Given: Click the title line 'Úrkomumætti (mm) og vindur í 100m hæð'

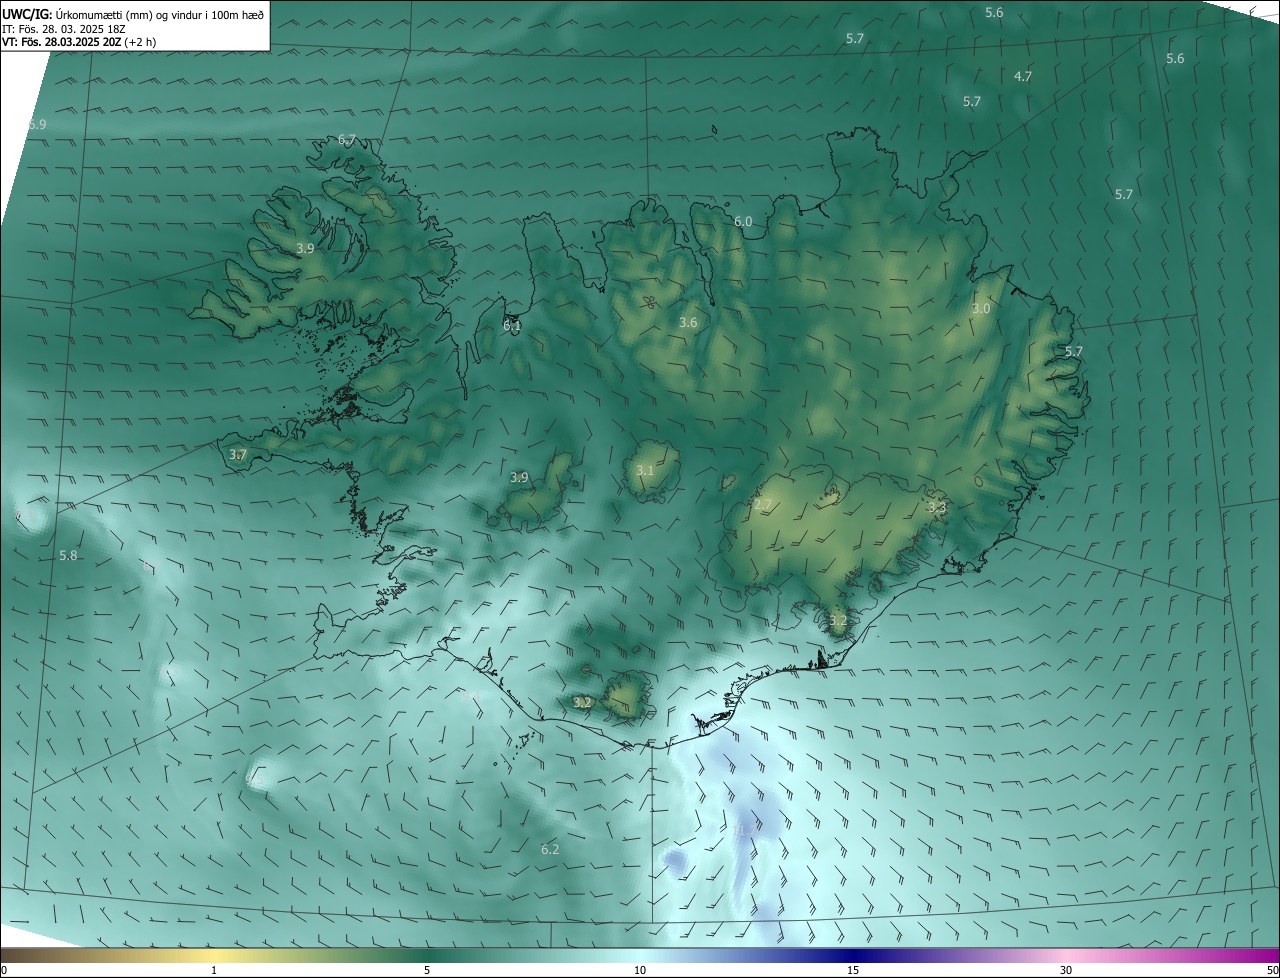Looking at the screenshot, I should coord(158,14).
